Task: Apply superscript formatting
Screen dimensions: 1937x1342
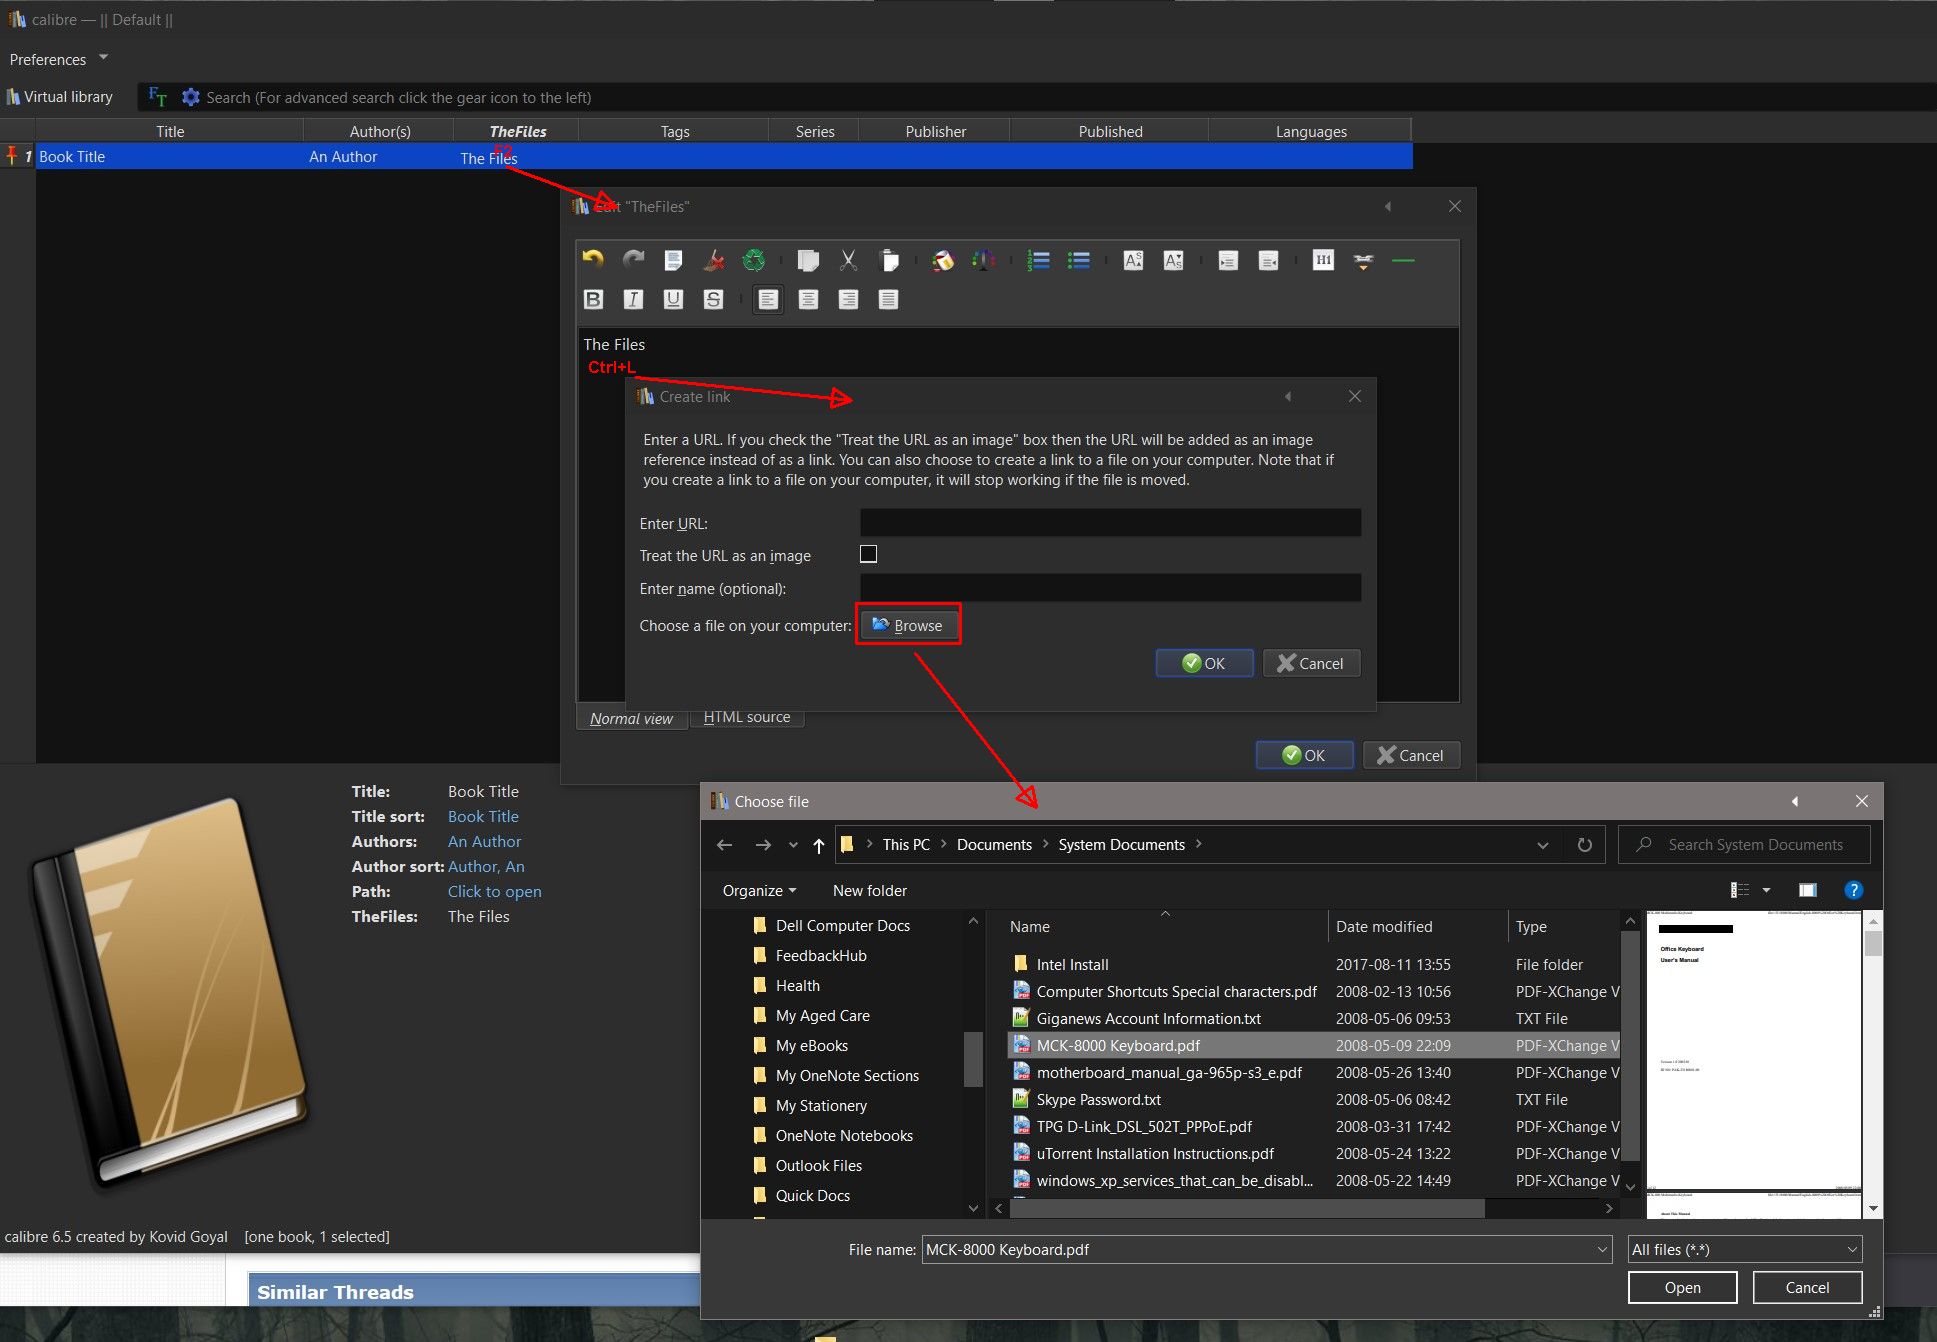Action: [1133, 260]
